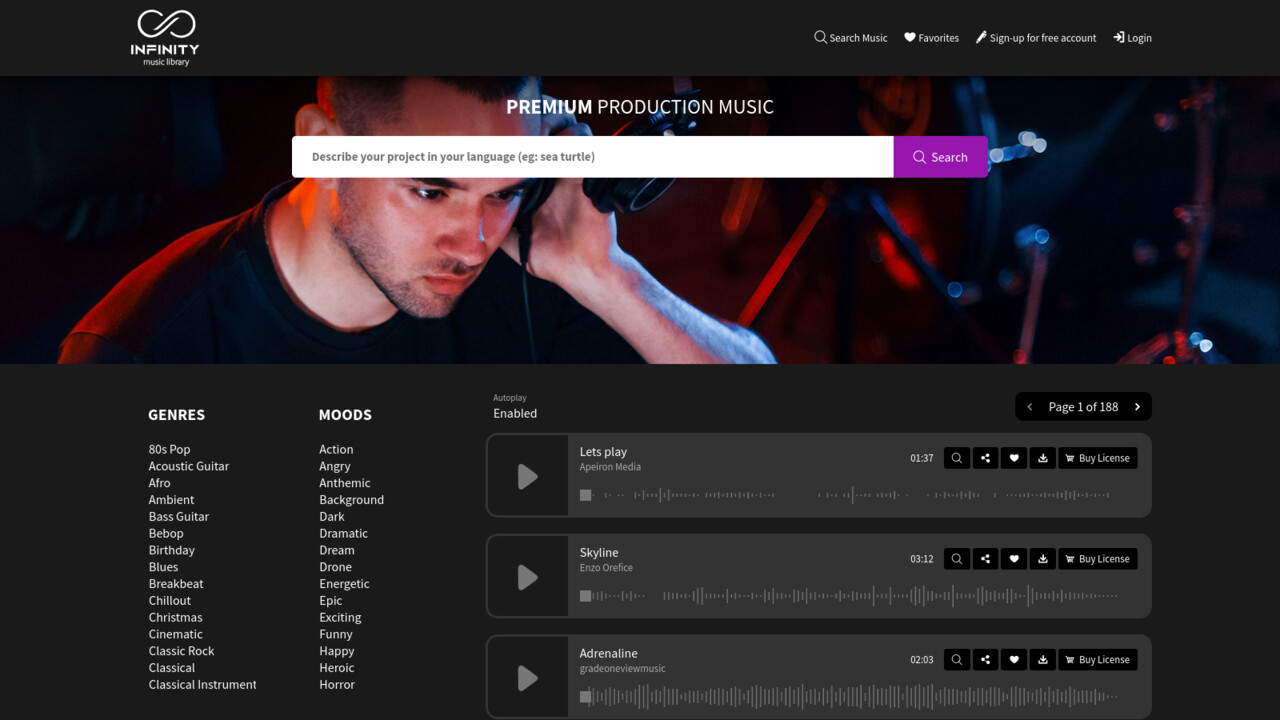The image size is (1280, 720).
Task: Open the Adrenaline track title
Action: [609, 654]
